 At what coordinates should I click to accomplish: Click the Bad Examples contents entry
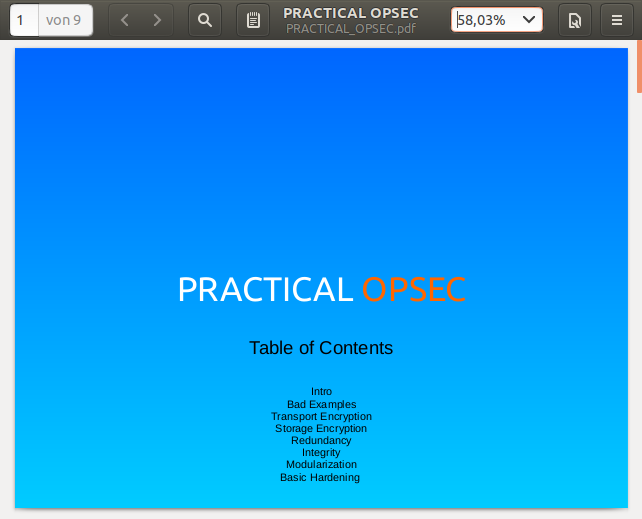[x=321, y=404]
